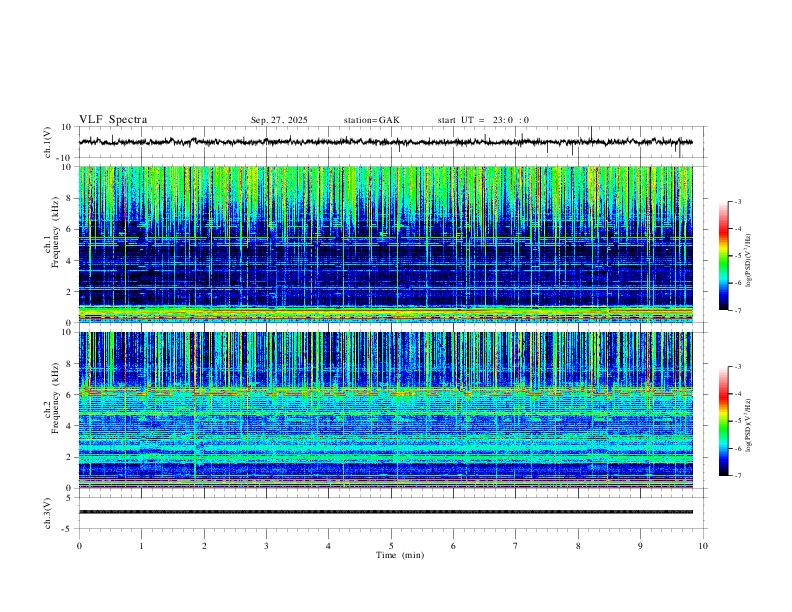Click the 'VLF Spectra' title text
792x612 pixels.
click(113, 120)
